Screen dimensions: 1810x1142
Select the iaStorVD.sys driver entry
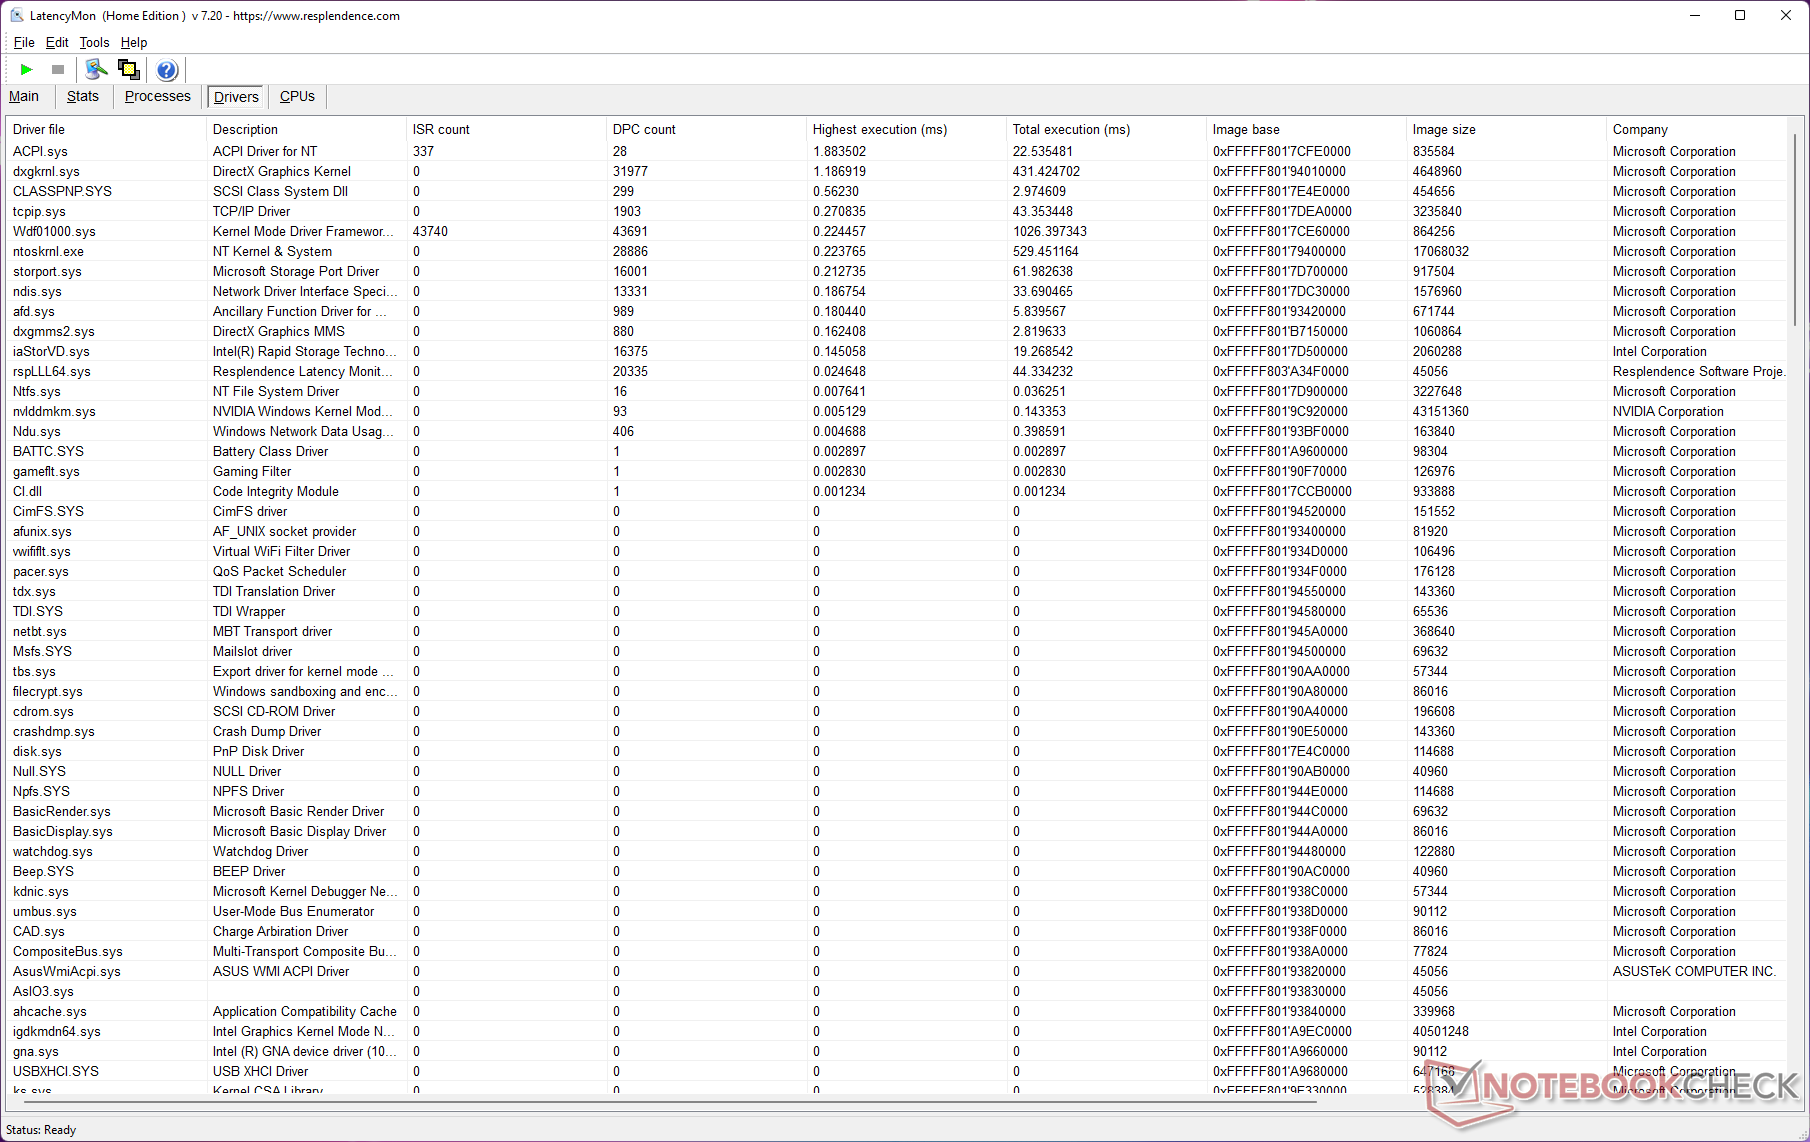coord(51,351)
